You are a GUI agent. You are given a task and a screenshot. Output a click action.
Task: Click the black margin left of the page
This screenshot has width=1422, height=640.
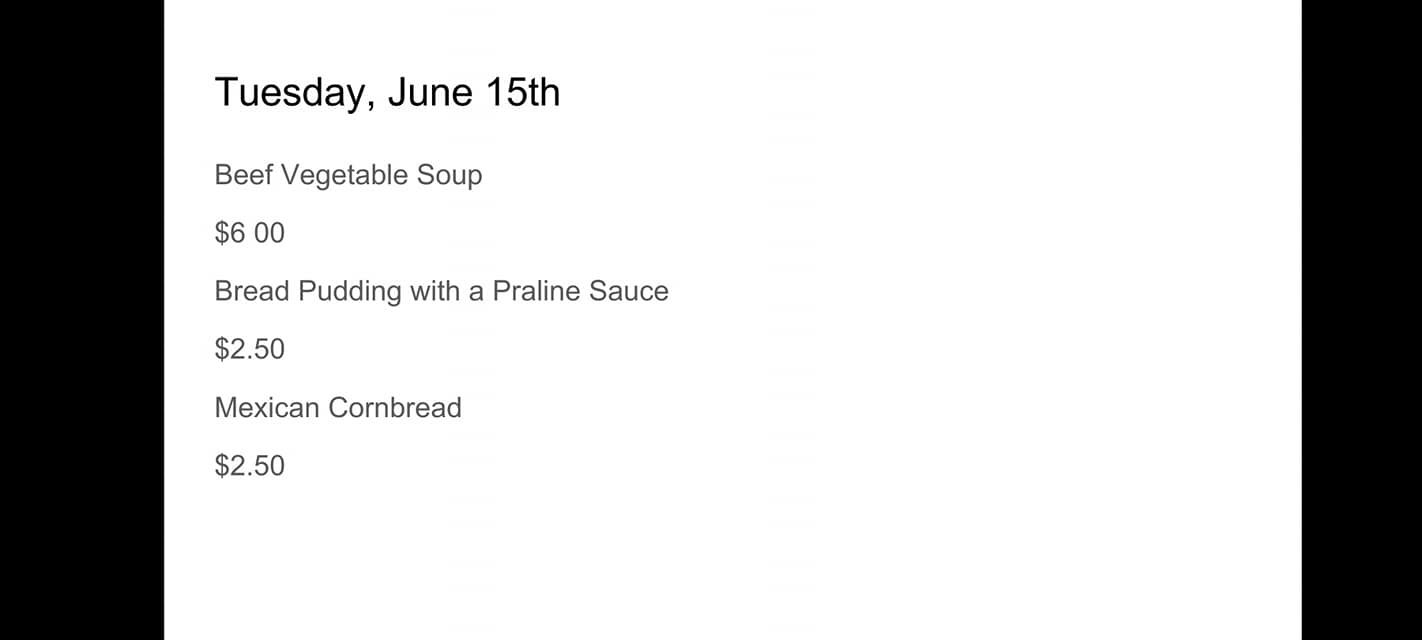(x=81, y=320)
